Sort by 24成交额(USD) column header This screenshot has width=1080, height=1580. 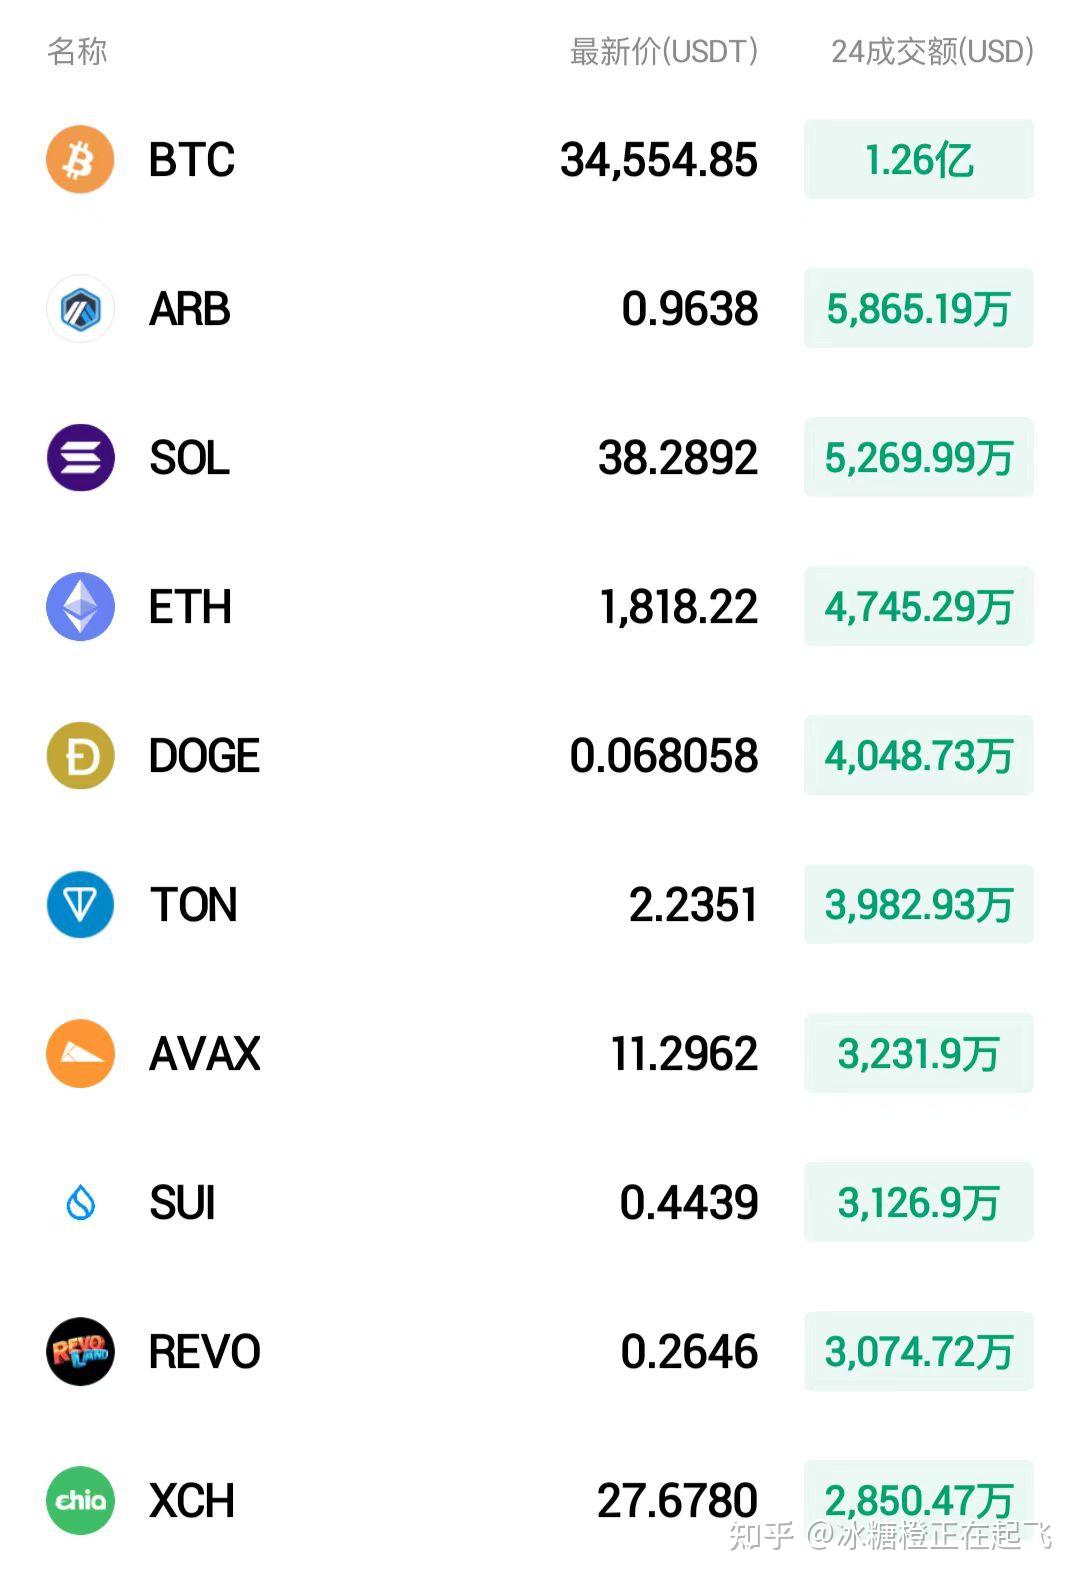(x=933, y=51)
